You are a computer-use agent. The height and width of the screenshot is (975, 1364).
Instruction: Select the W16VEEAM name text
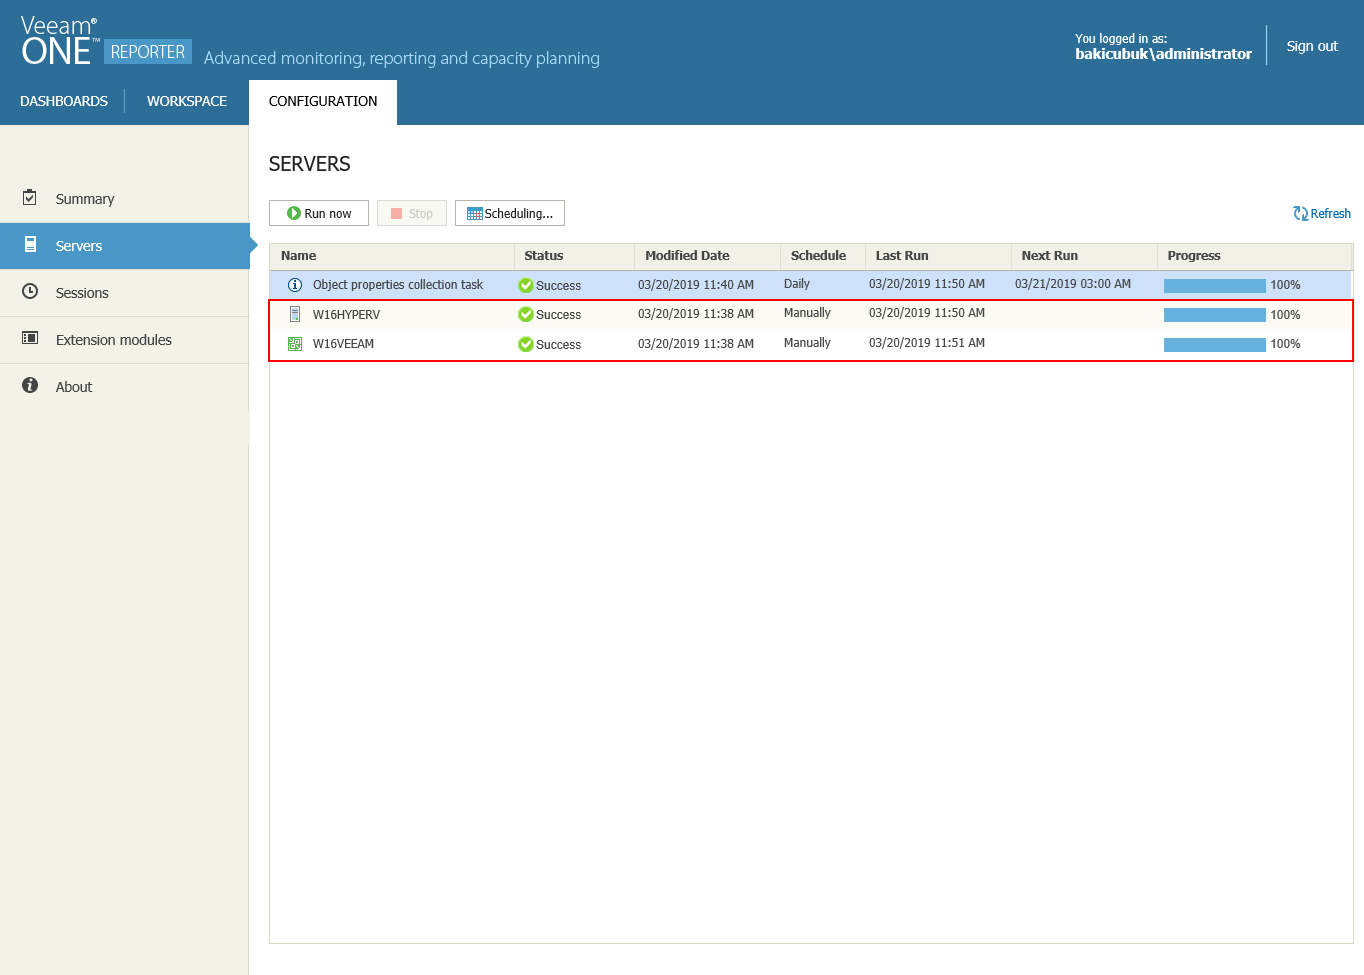point(343,344)
